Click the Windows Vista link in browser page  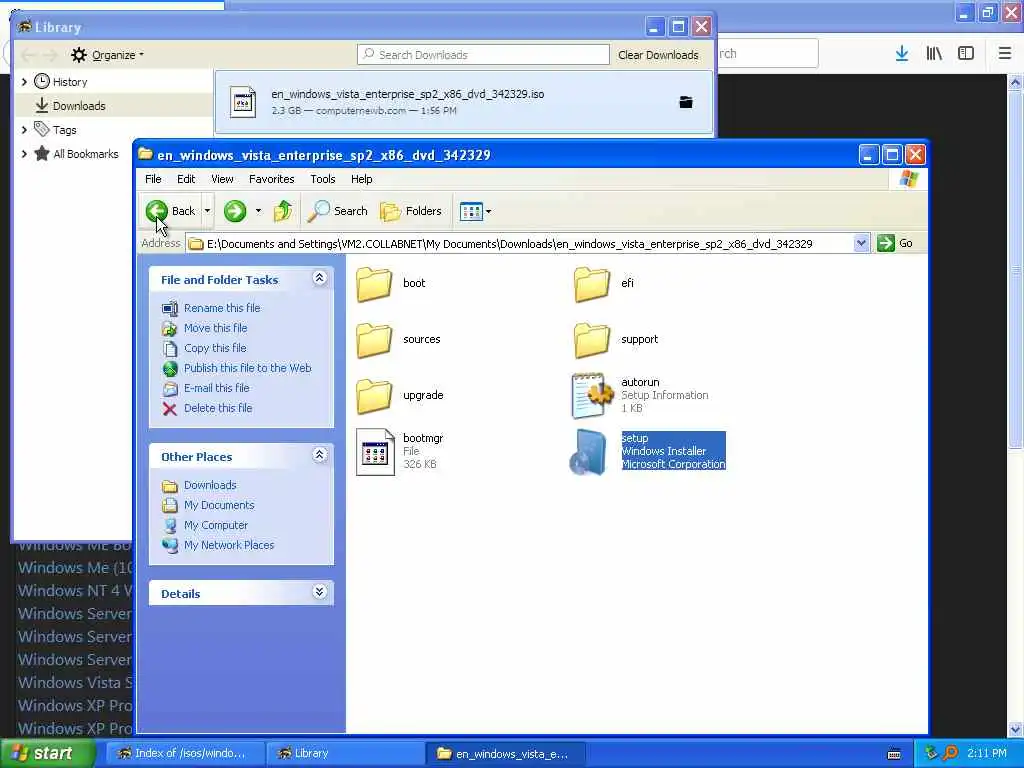pos(75,682)
